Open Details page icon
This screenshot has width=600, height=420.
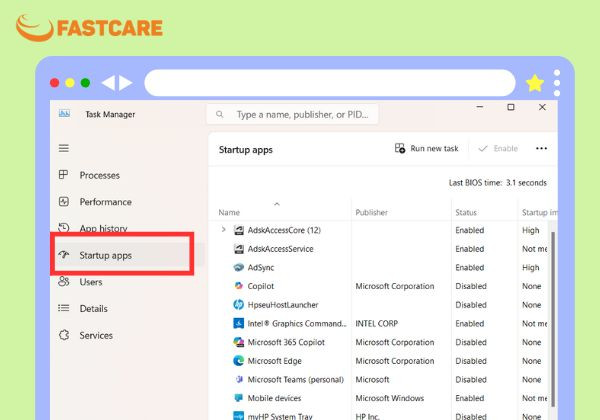(64, 308)
